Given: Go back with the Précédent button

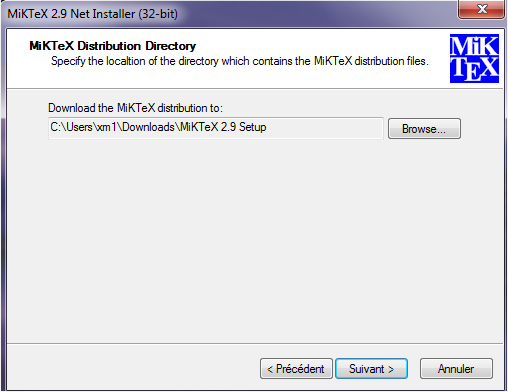Looking at the screenshot, I should [296, 369].
